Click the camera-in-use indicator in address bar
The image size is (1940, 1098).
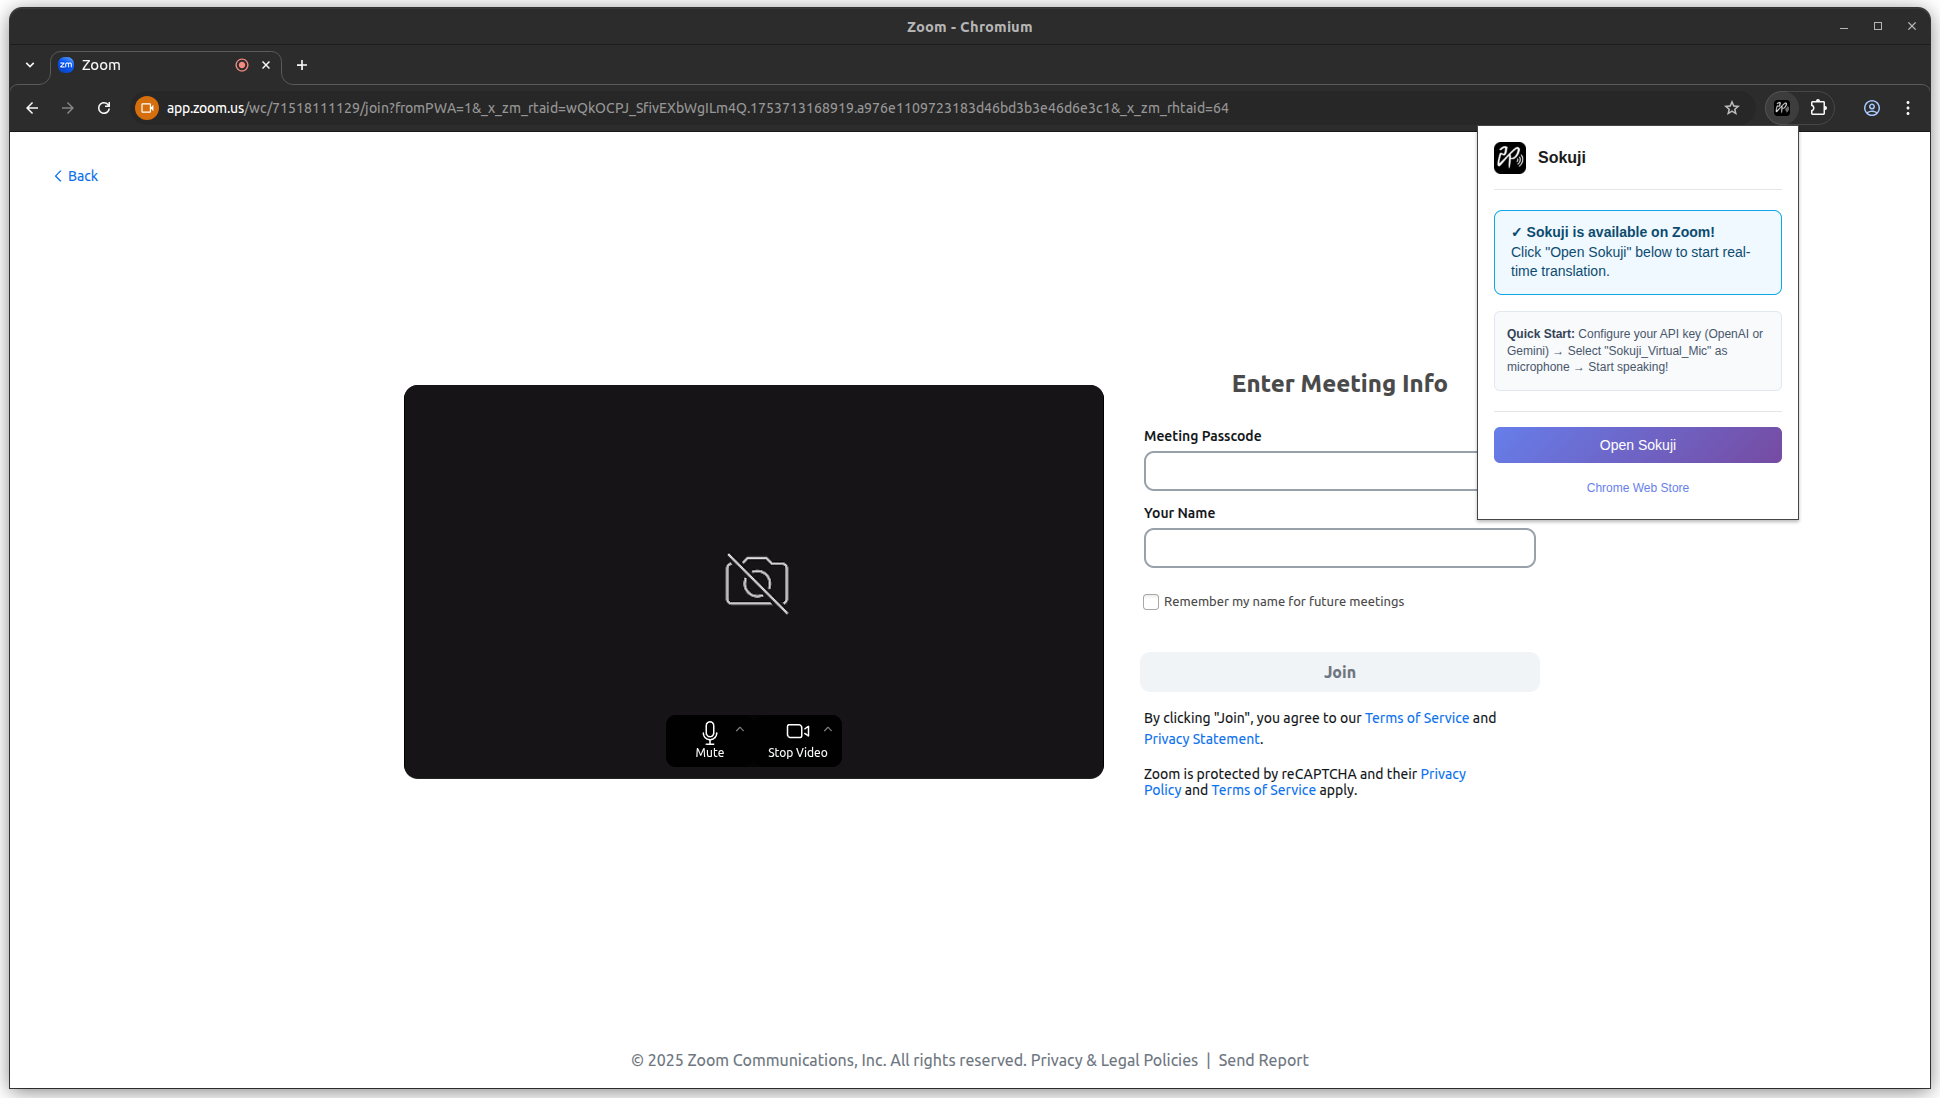[147, 108]
